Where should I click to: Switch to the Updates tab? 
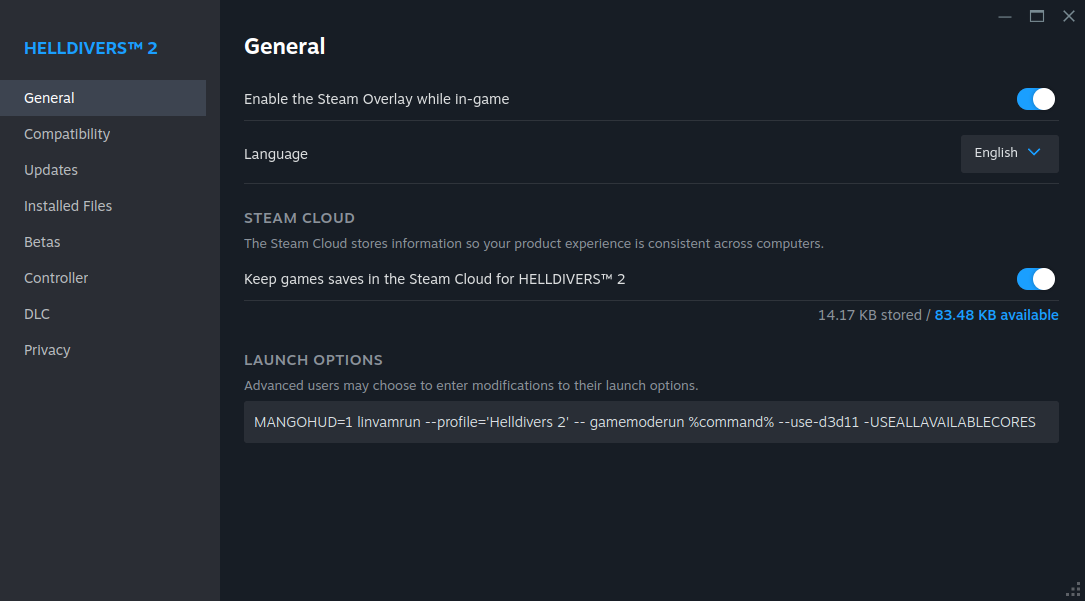[103, 170]
